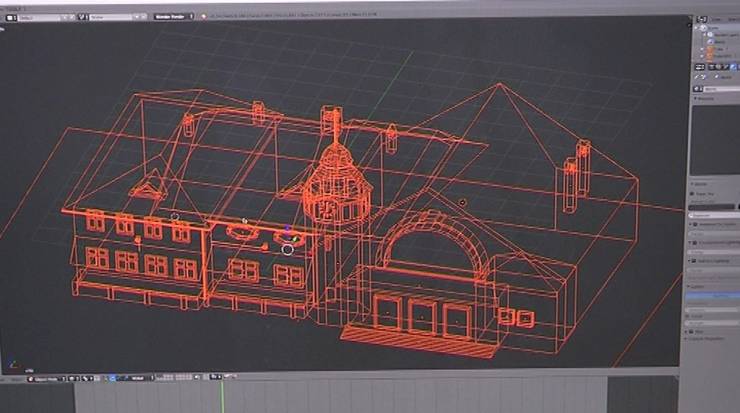The image size is (740, 413).
Task: Click the highlighted blue Raytrace gather button
Action: pos(713,296)
